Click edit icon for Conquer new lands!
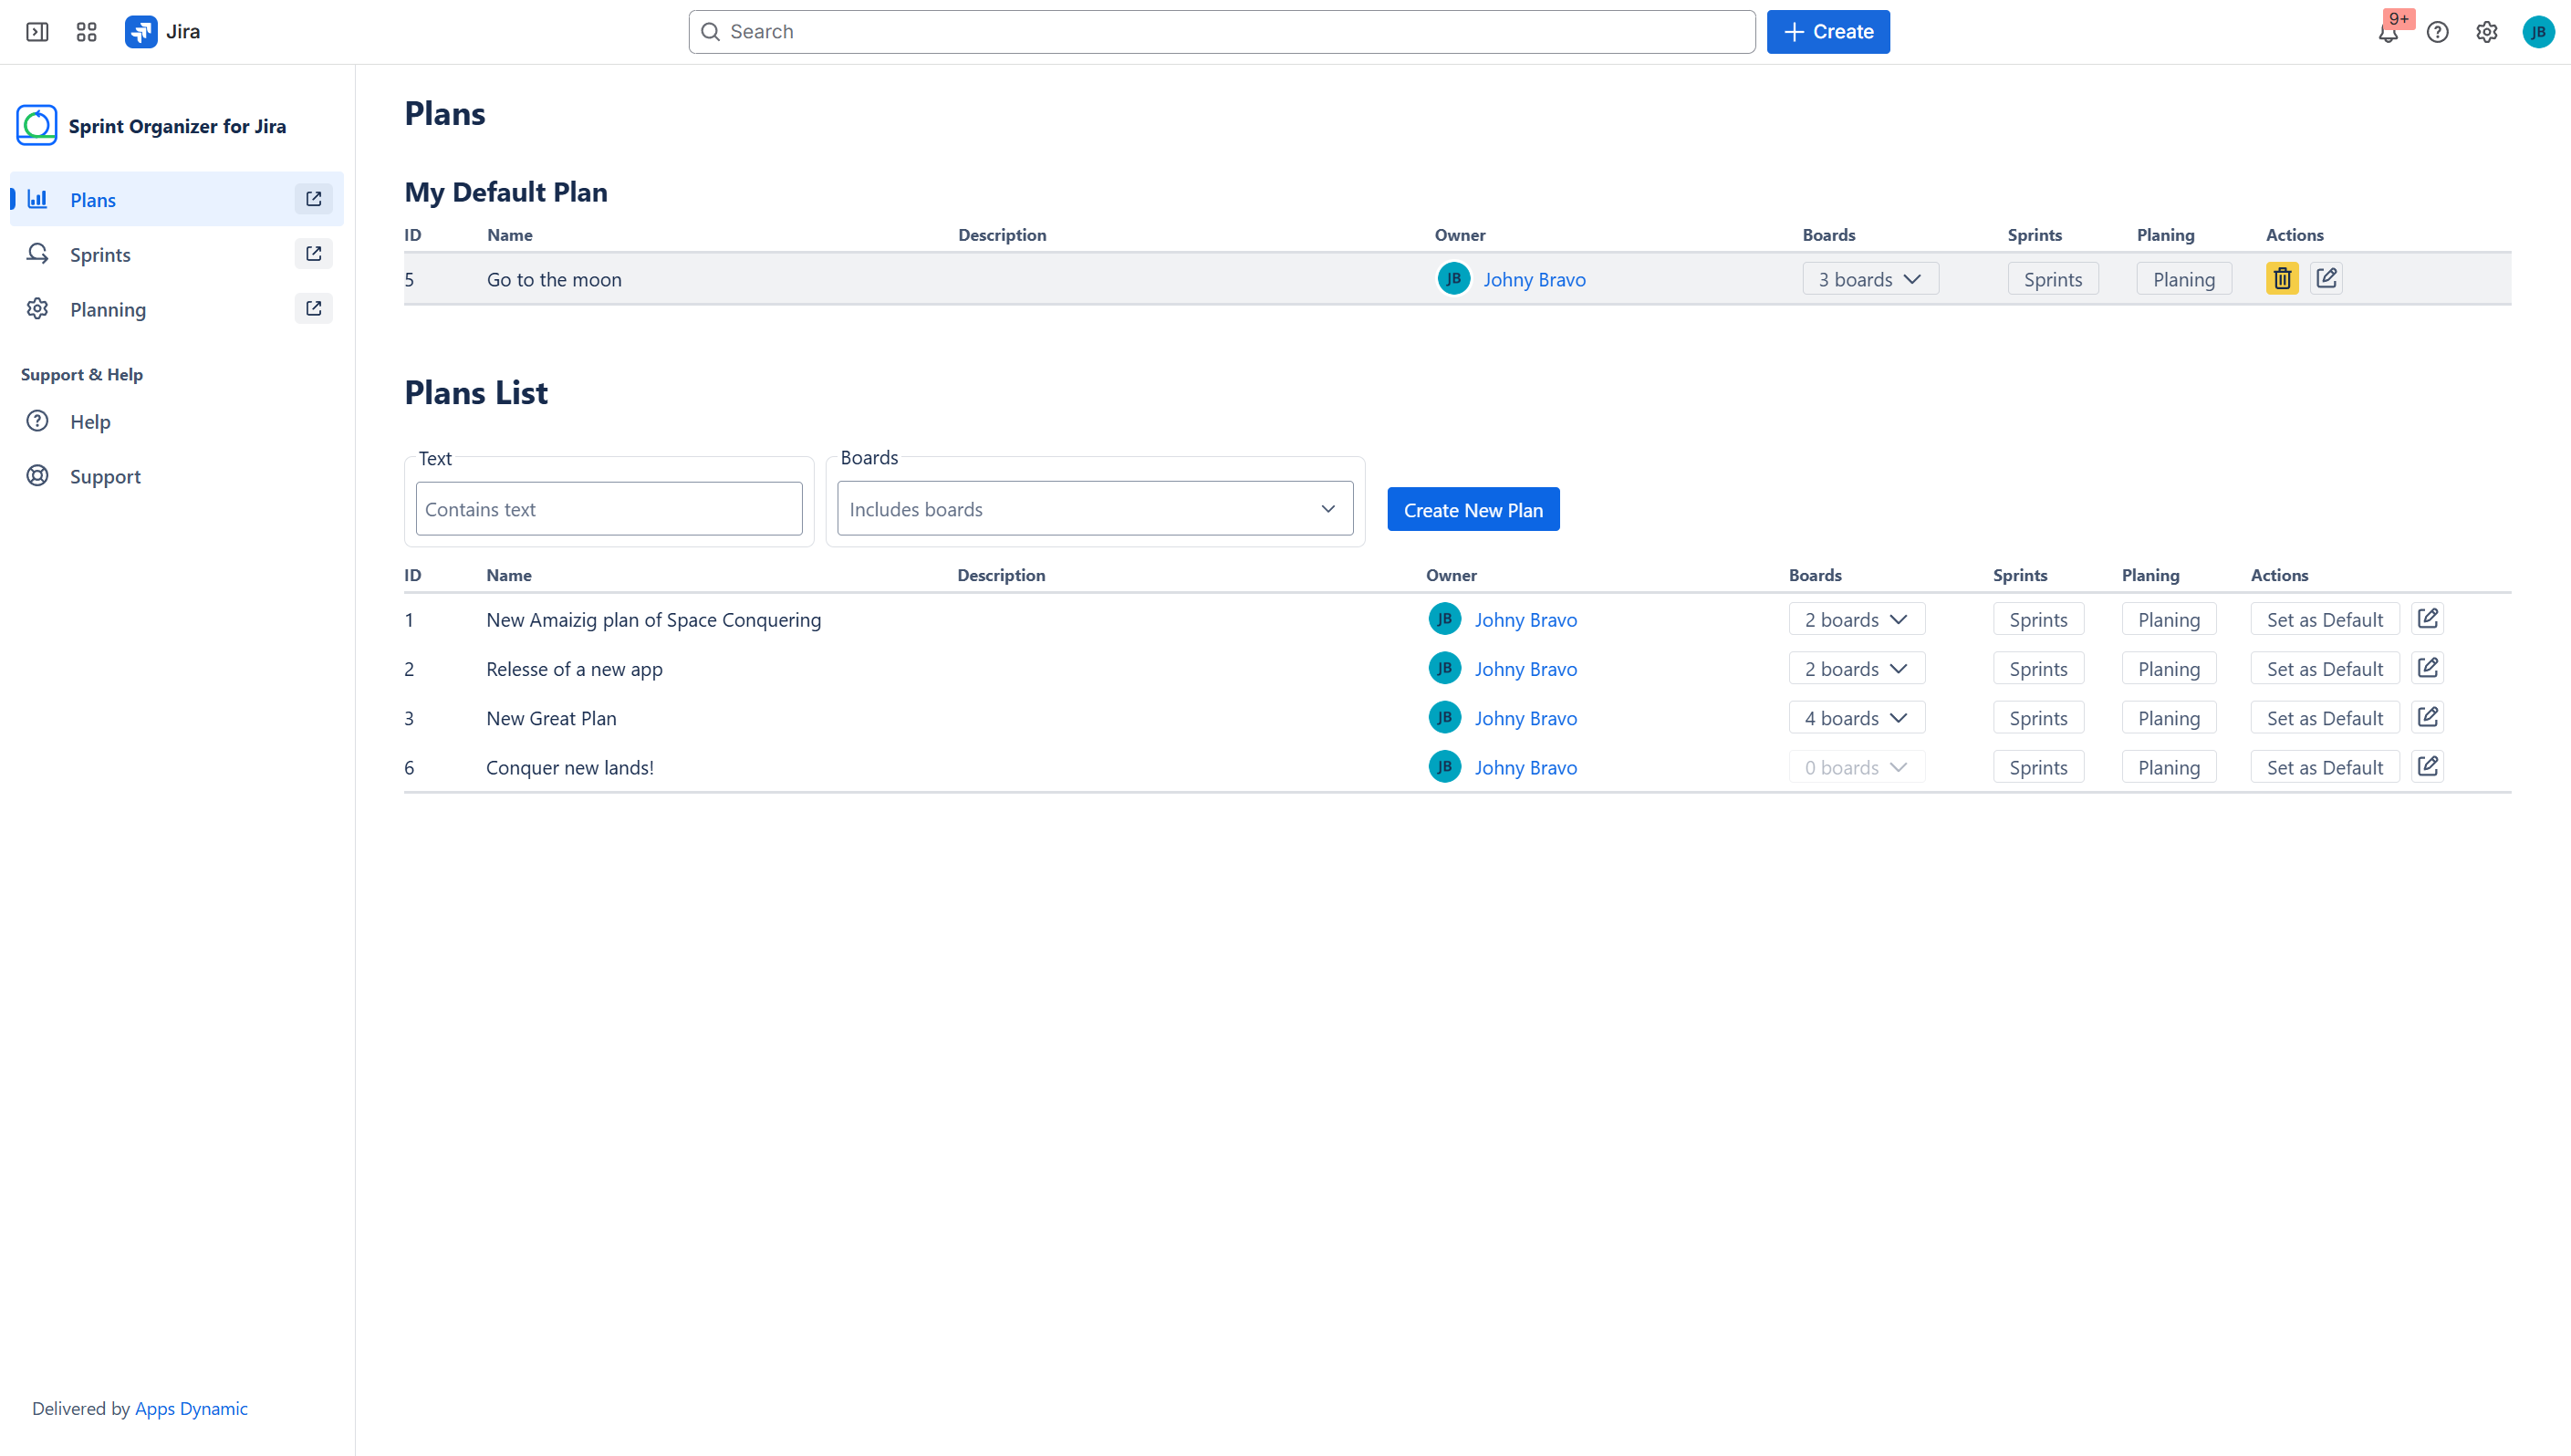The width and height of the screenshot is (2571, 1456). pos(2427,767)
